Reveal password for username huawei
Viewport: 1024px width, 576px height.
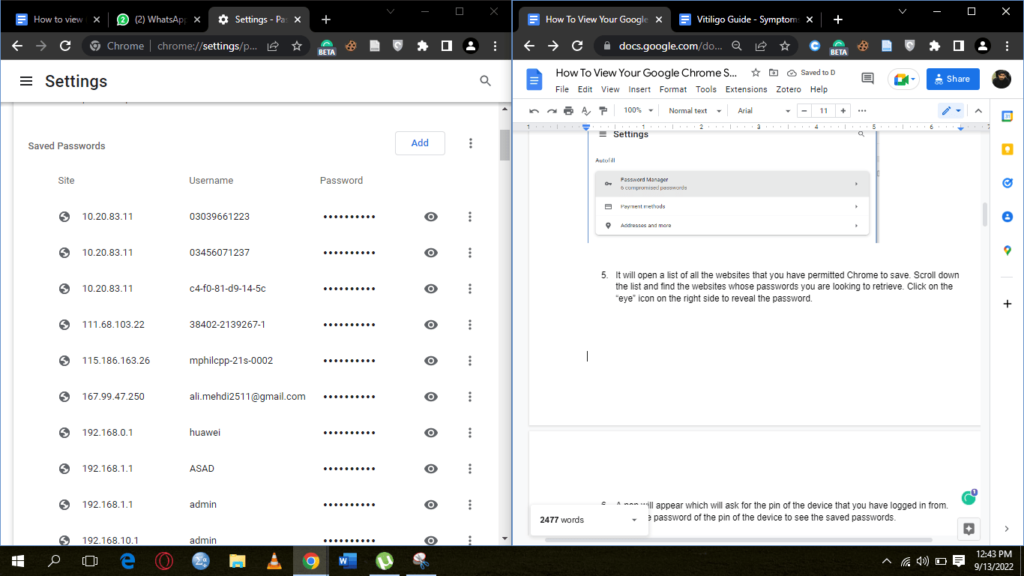click(431, 432)
